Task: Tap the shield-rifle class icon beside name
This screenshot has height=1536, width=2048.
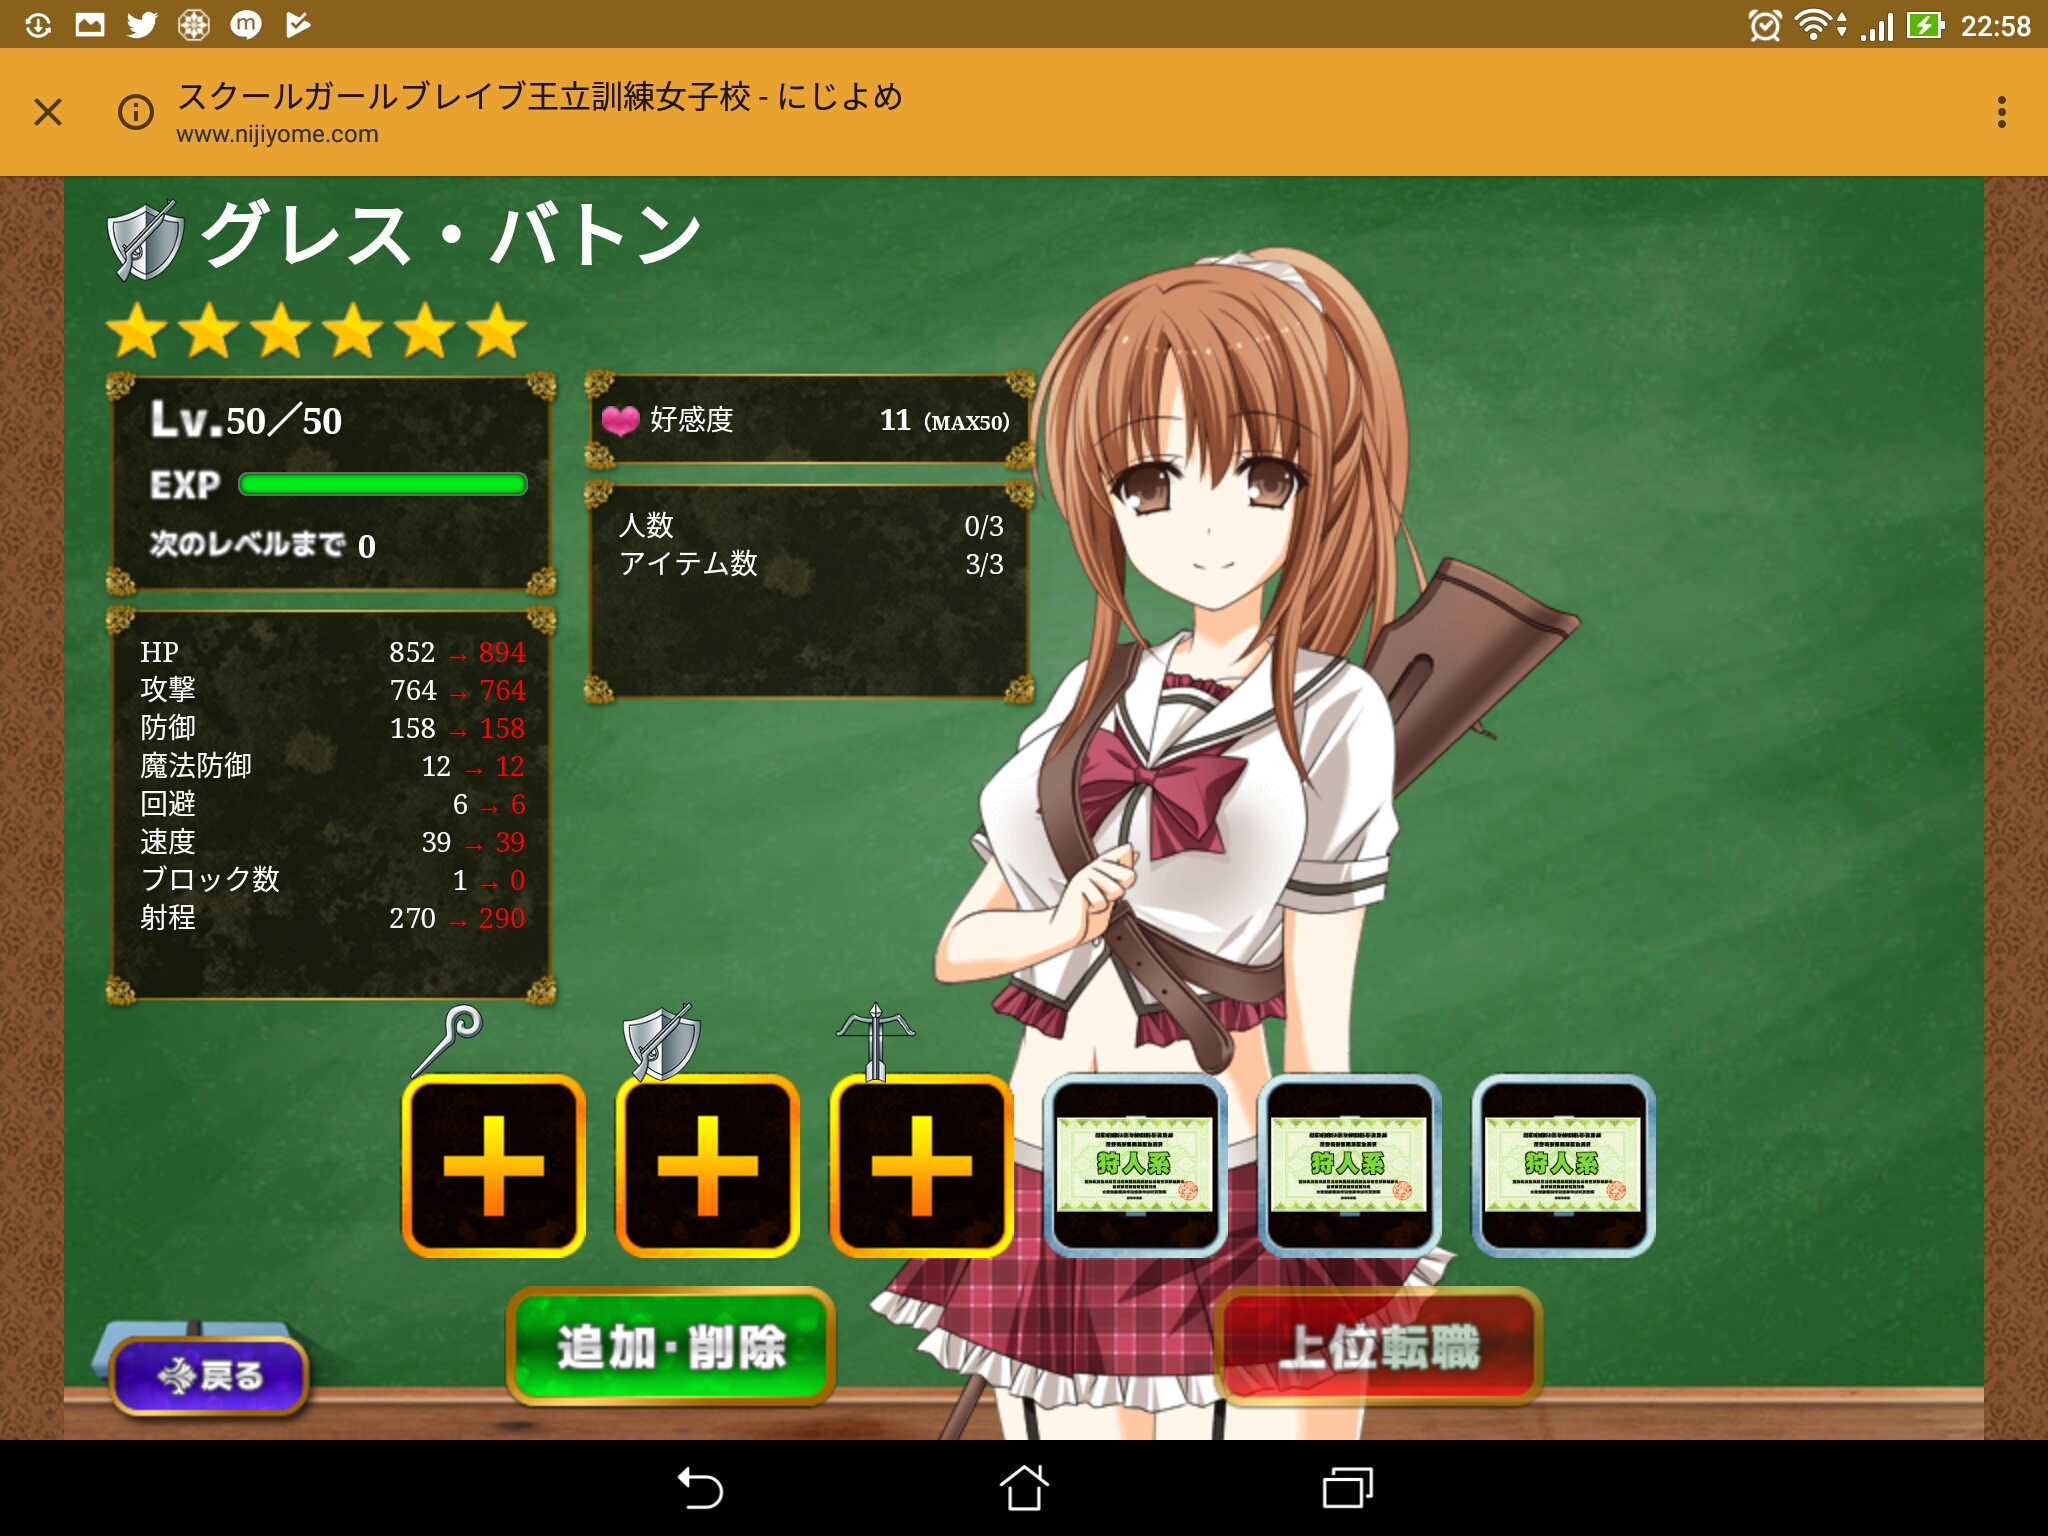Action: coord(146,240)
